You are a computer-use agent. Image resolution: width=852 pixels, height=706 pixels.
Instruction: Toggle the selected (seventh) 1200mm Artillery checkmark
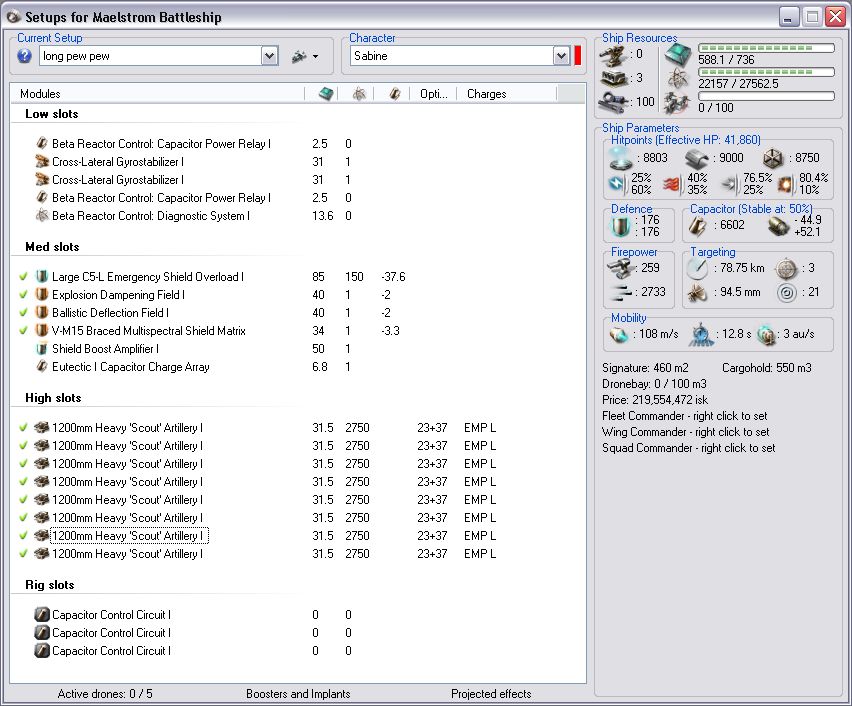coord(23,535)
